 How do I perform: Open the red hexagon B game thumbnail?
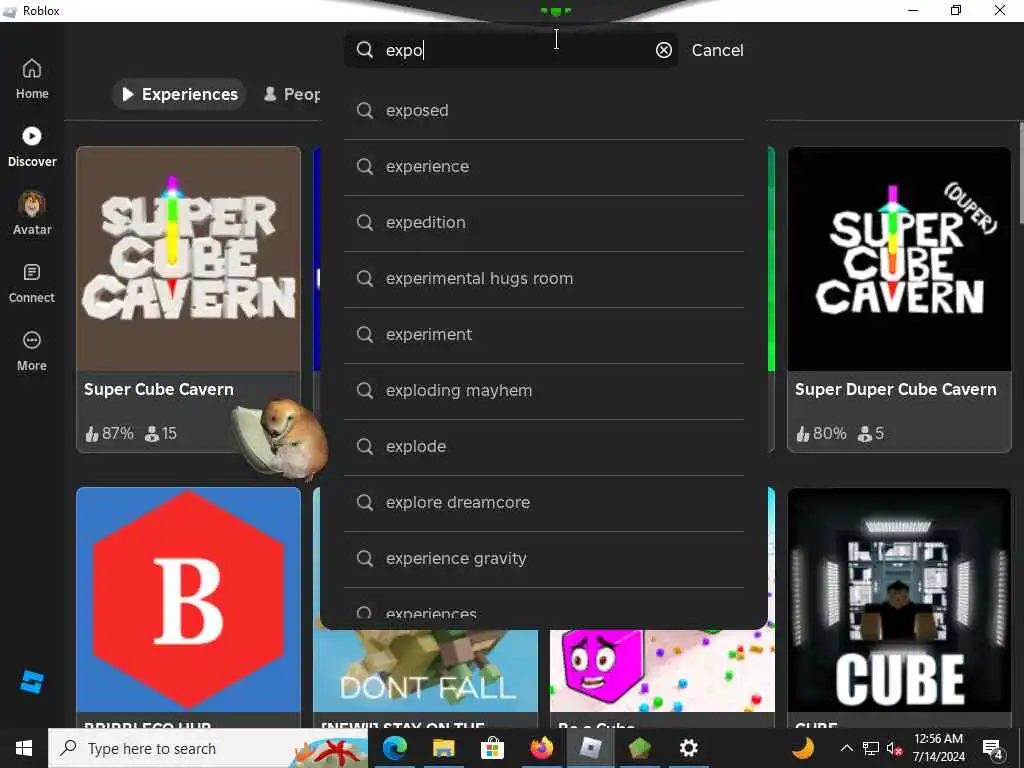point(188,600)
